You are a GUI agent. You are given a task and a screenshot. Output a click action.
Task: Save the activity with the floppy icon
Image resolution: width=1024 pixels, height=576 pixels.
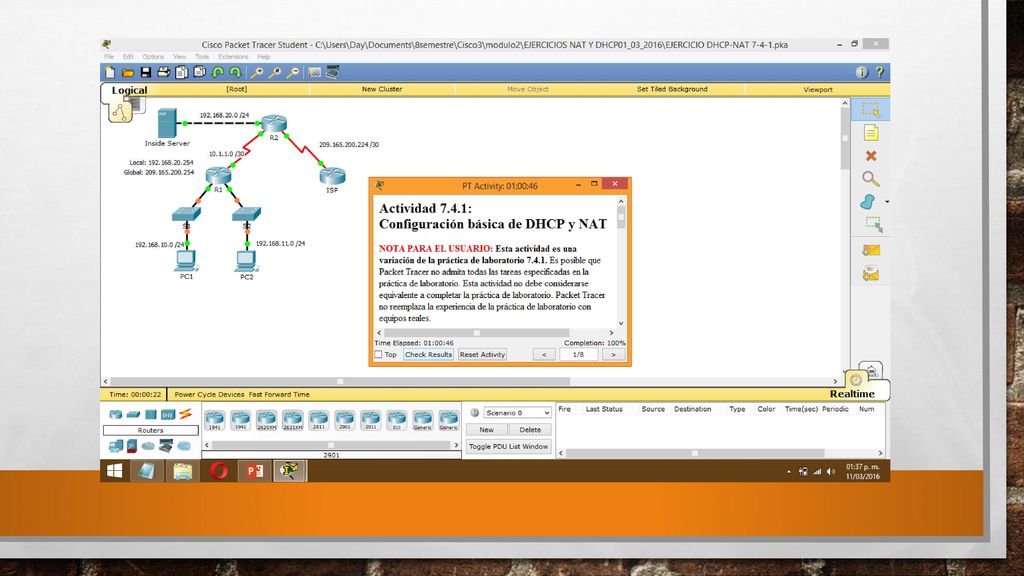[146, 72]
